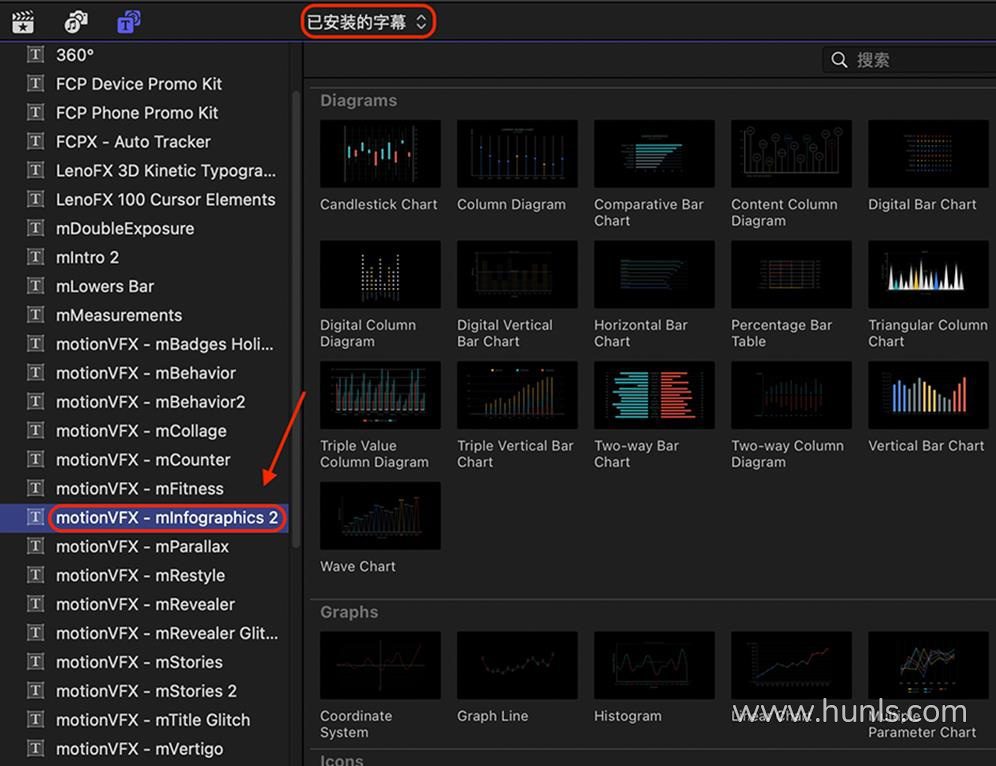Select the Digital Vertical Bar Chart thumbnail
The height and width of the screenshot is (766, 996).
point(517,274)
